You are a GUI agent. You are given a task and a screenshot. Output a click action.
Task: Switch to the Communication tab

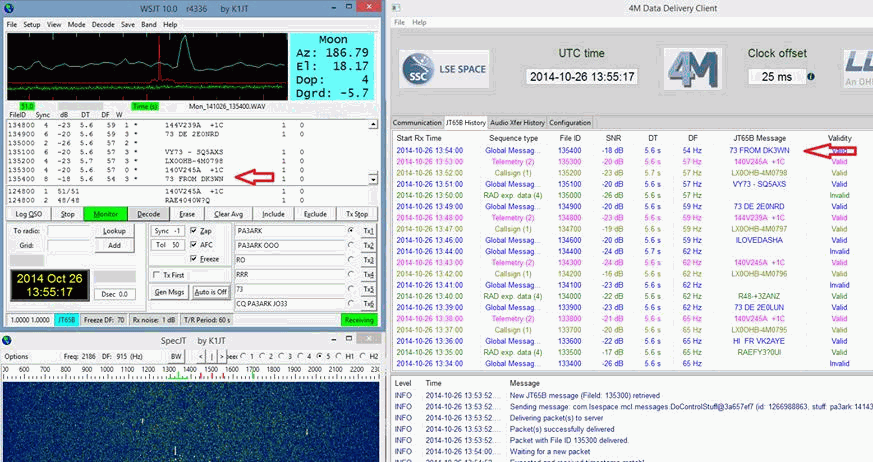pyautogui.click(x=417, y=122)
